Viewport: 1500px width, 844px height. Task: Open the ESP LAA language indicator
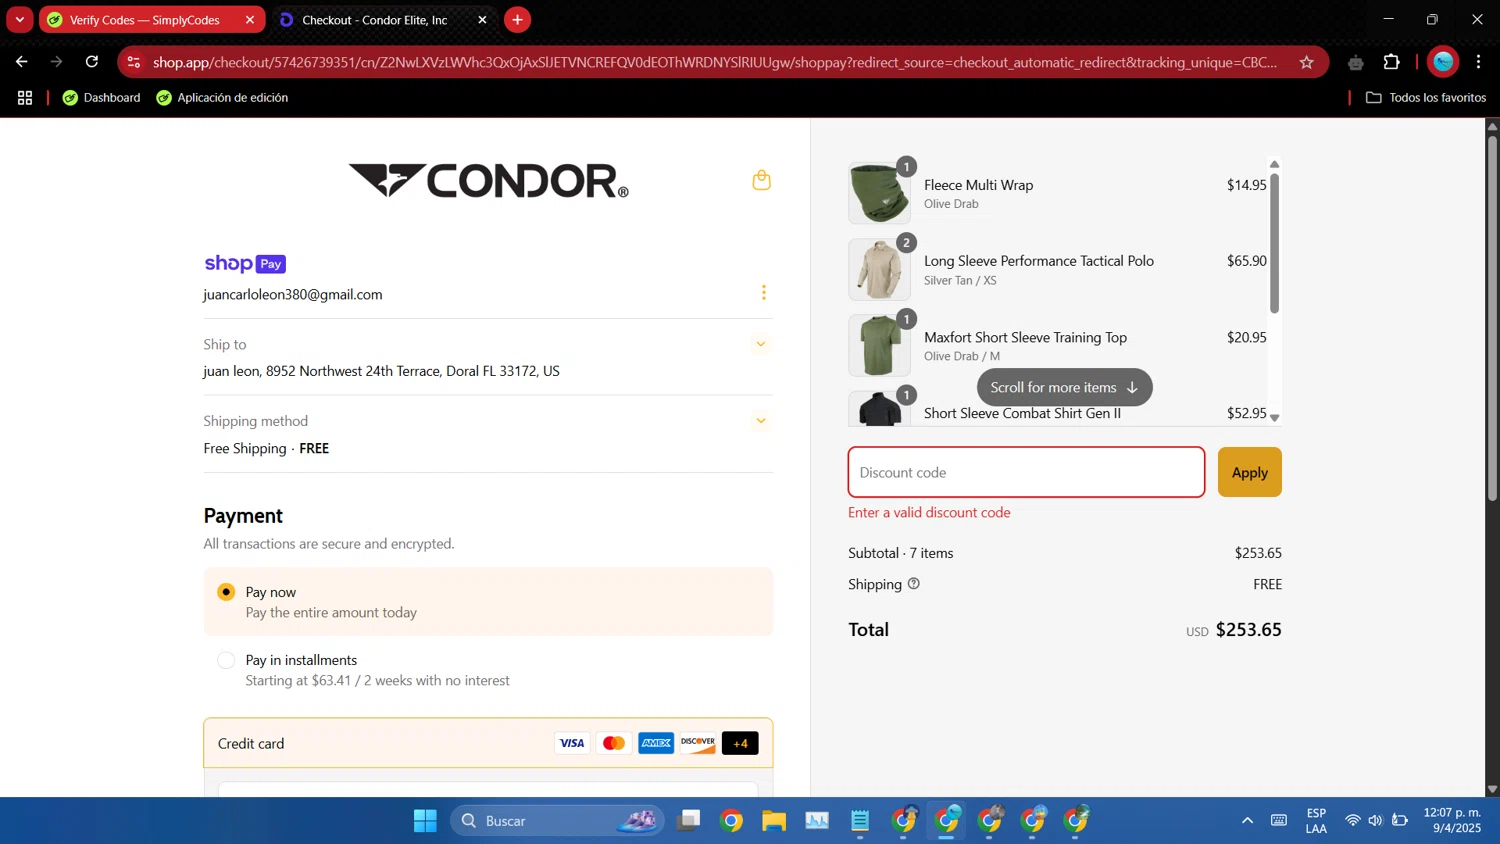(1316, 821)
